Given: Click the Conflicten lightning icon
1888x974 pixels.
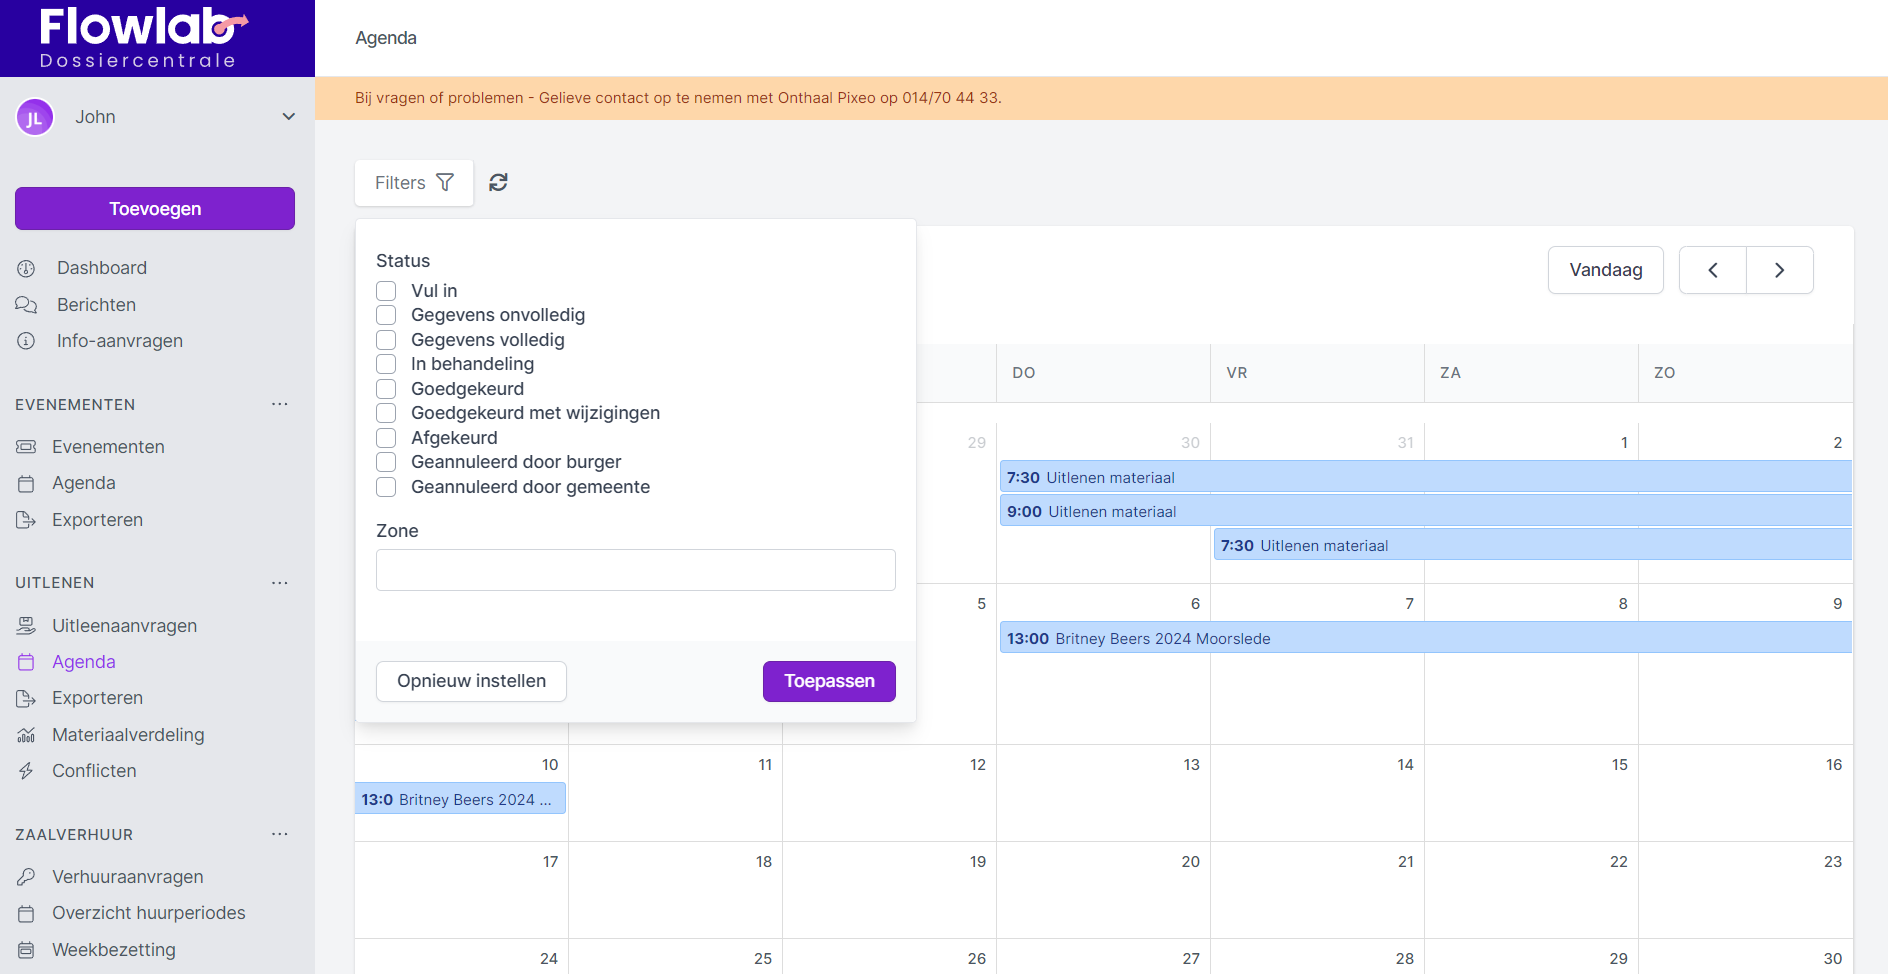Looking at the screenshot, I should (x=26, y=771).
